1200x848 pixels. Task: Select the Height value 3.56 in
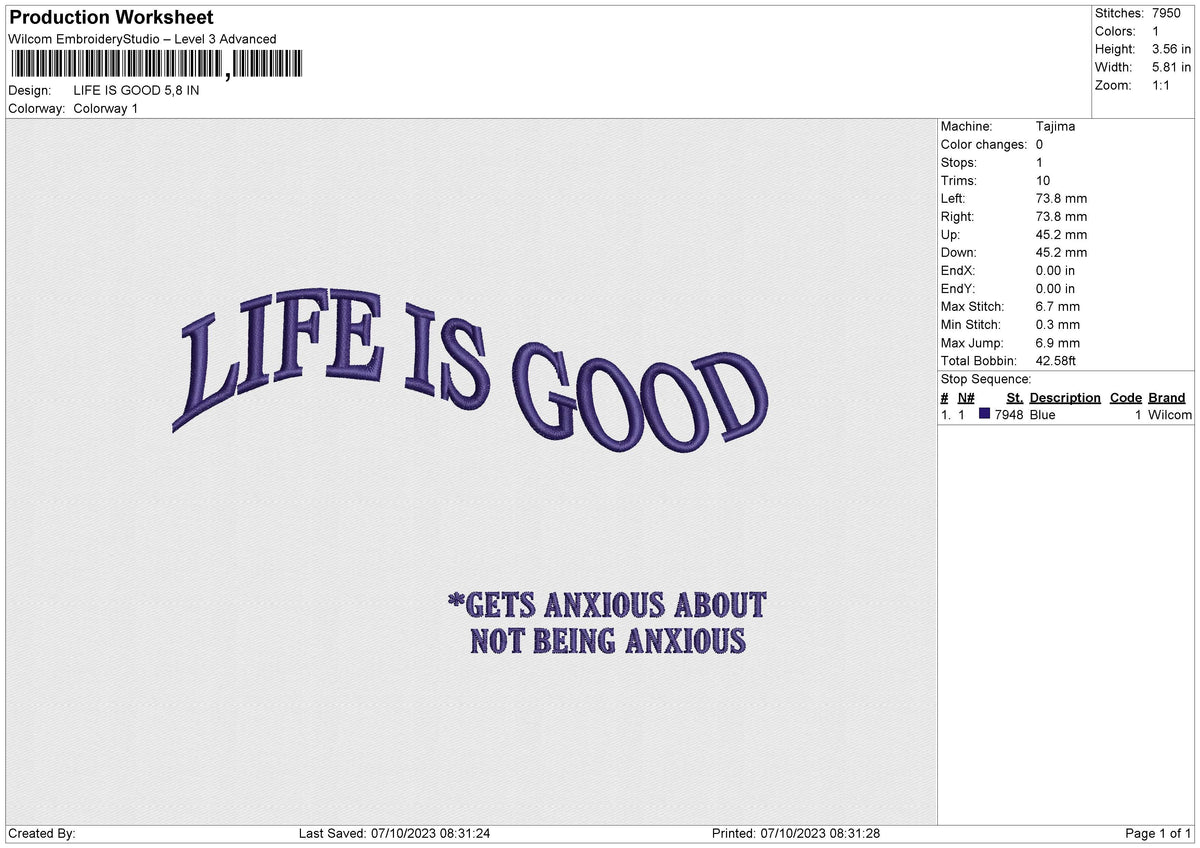[1172, 49]
